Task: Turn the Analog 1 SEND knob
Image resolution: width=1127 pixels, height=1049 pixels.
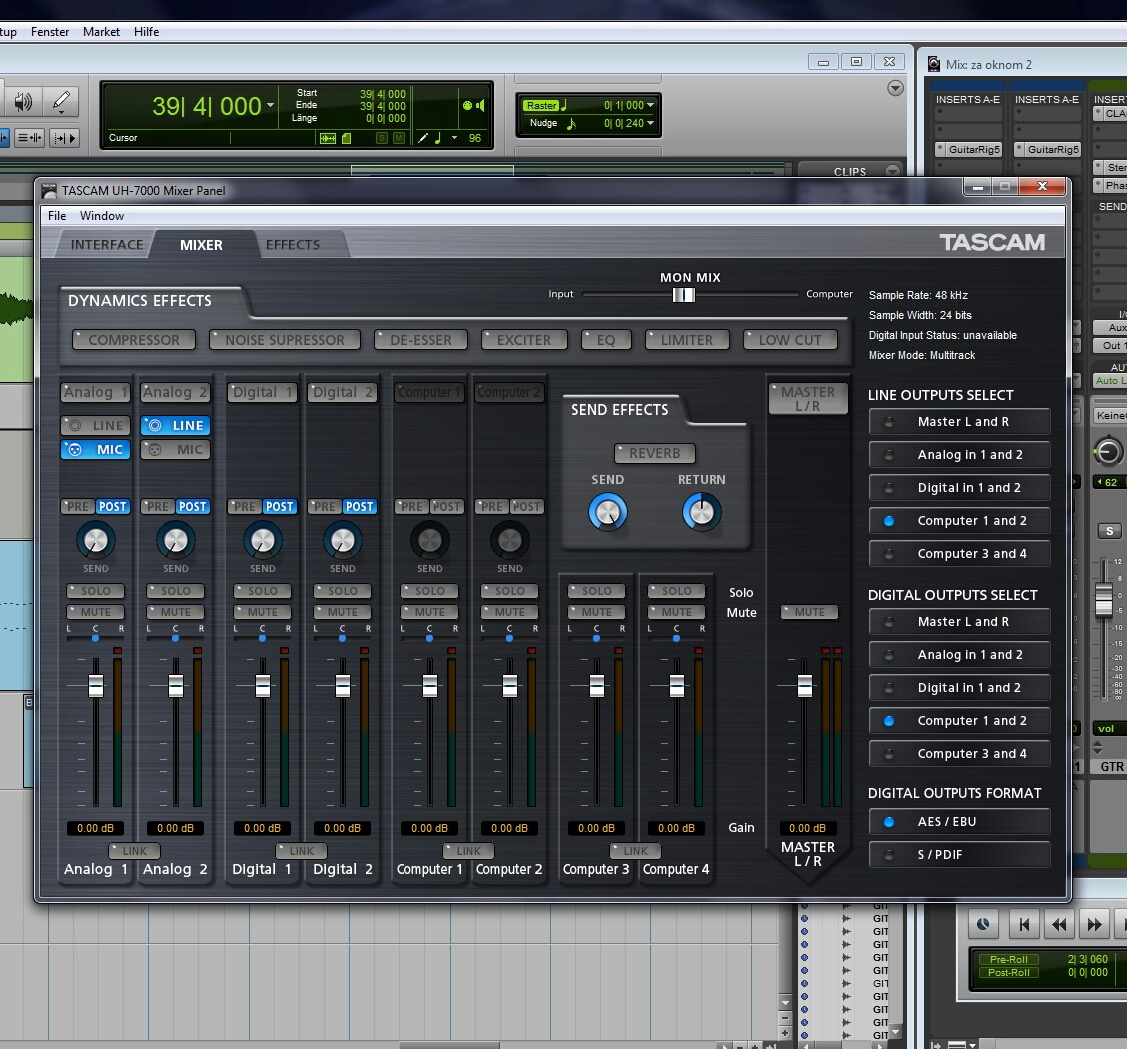Action: (x=96, y=541)
